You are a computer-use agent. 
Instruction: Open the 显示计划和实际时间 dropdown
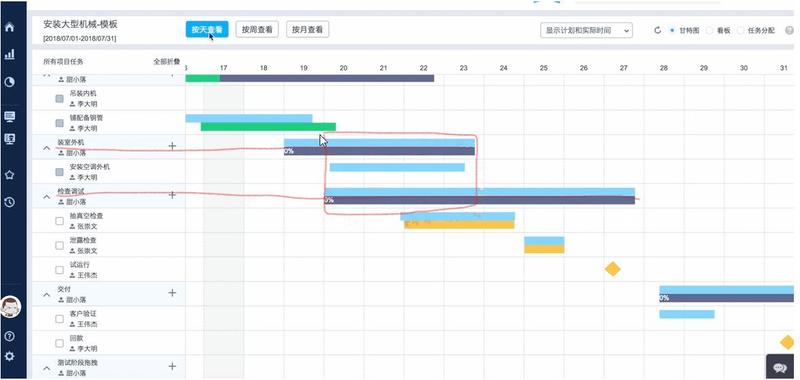coord(586,31)
